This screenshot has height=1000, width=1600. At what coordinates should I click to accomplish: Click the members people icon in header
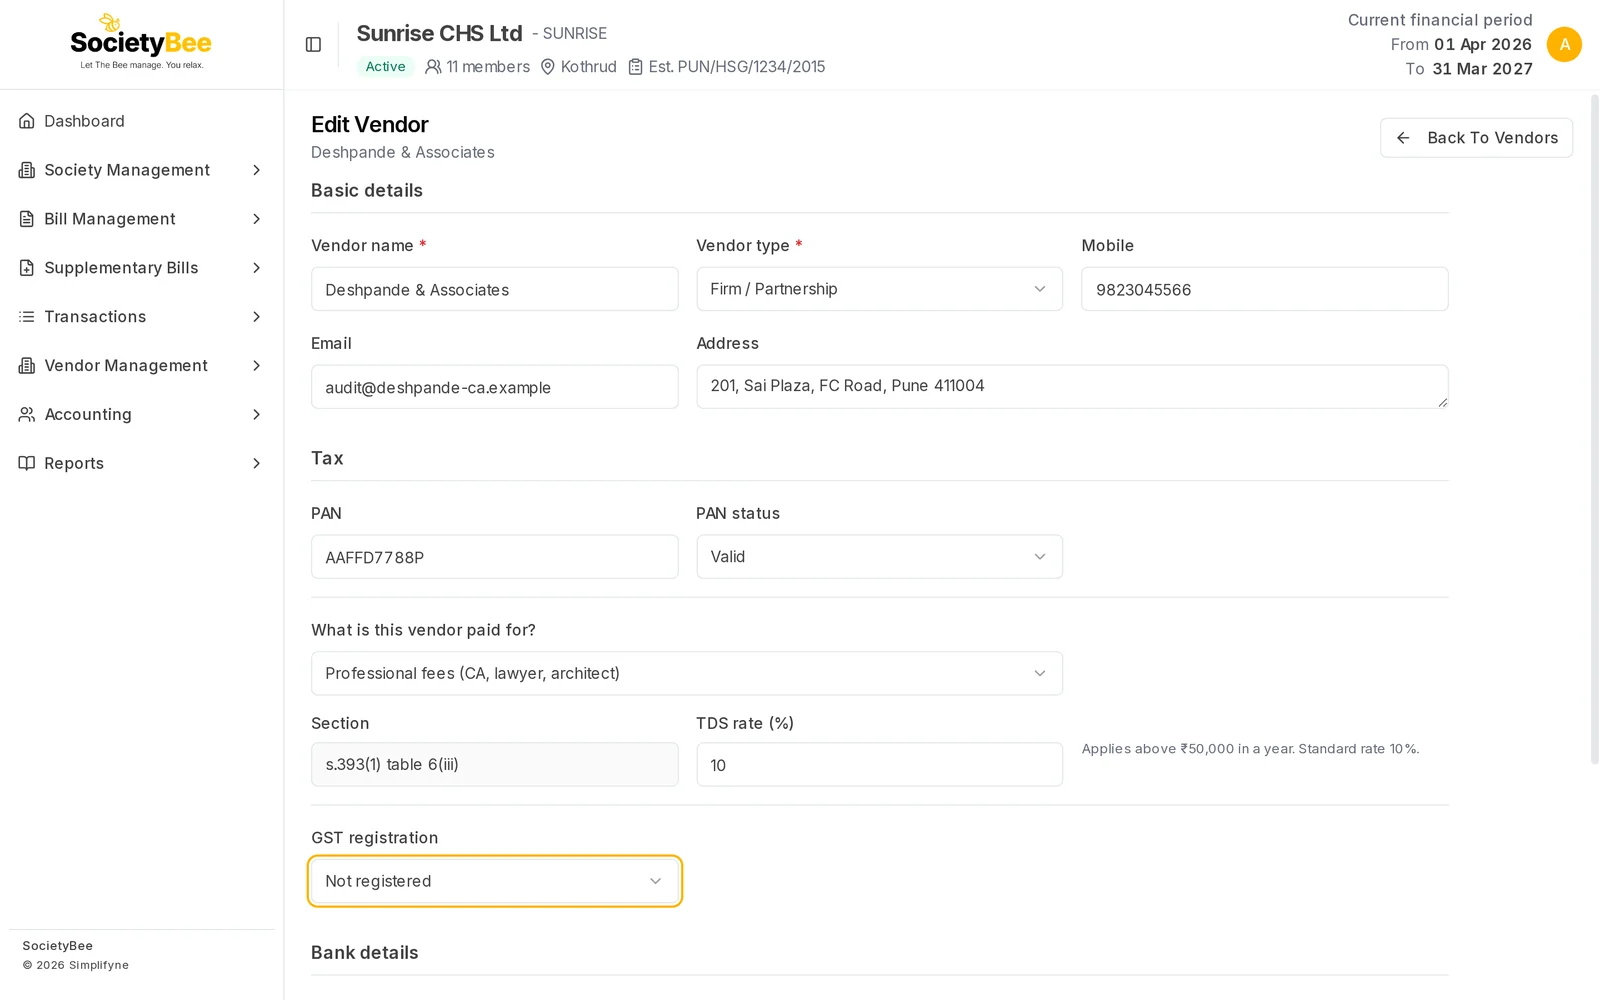(x=433, y=67)
